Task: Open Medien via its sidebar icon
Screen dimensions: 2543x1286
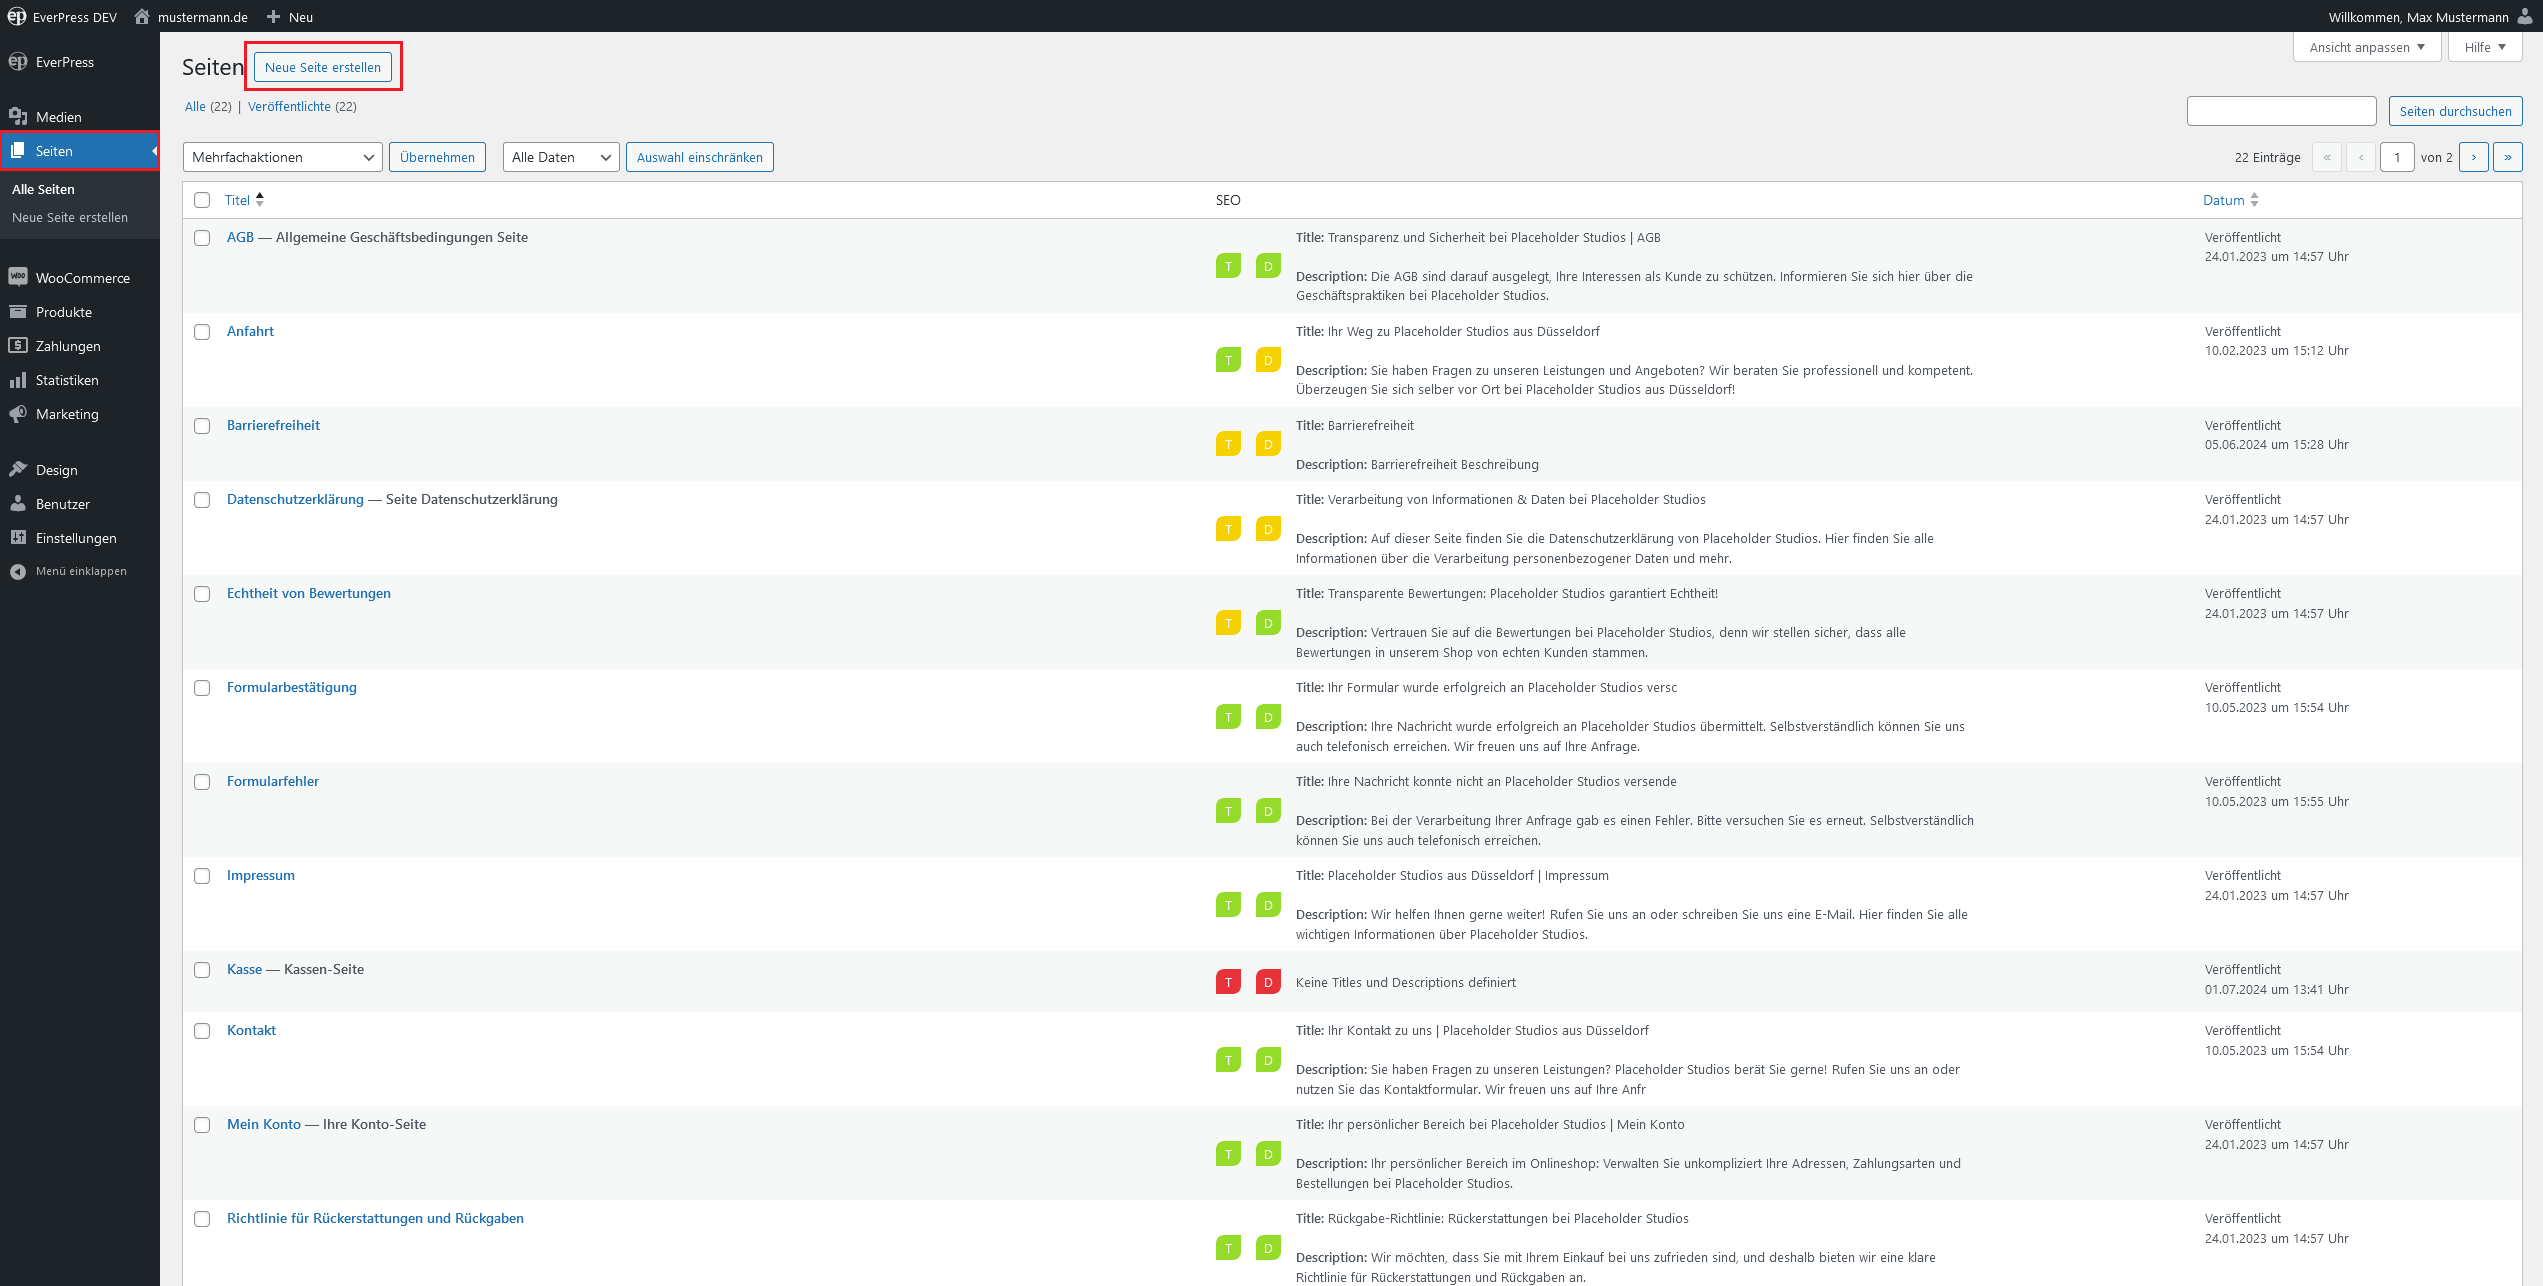Action: pos(18,116)
